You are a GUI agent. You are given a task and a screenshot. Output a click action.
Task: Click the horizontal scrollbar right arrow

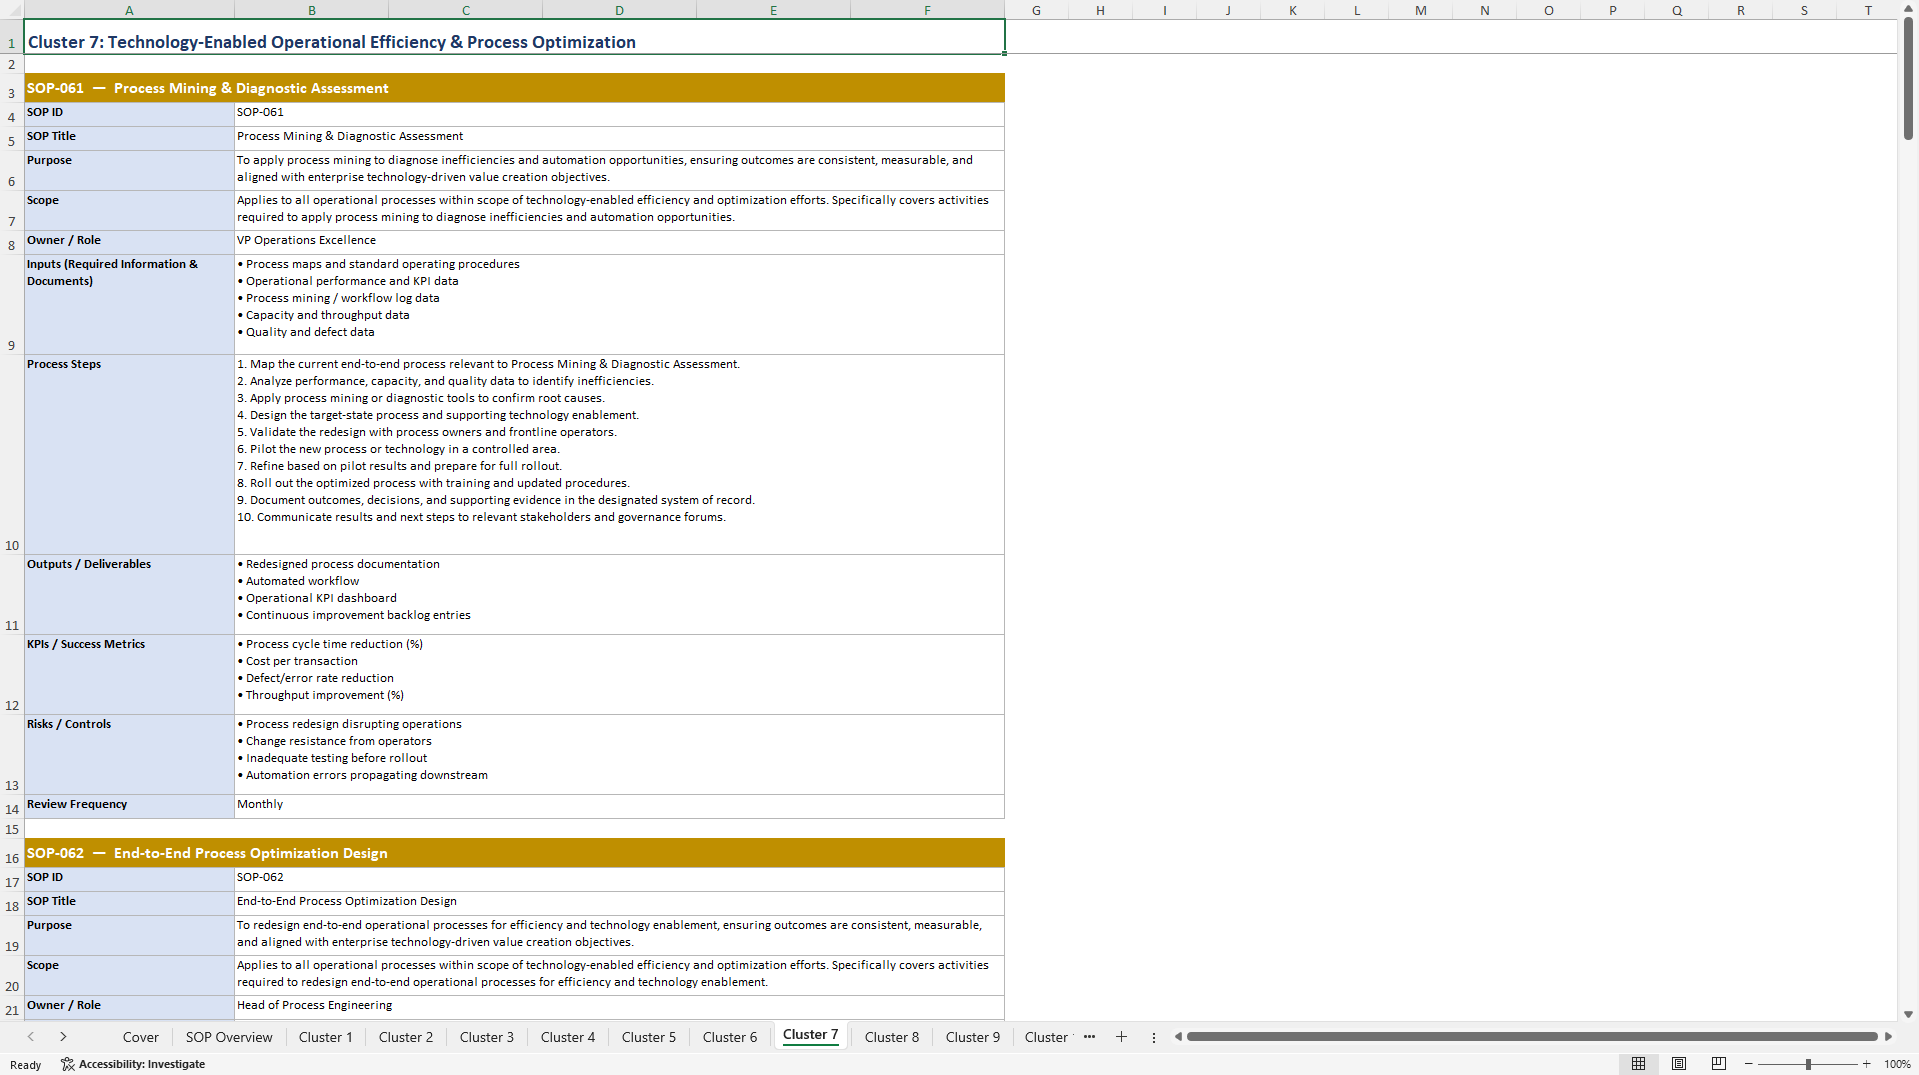pyautogui.click(x=1888, y=1037)
